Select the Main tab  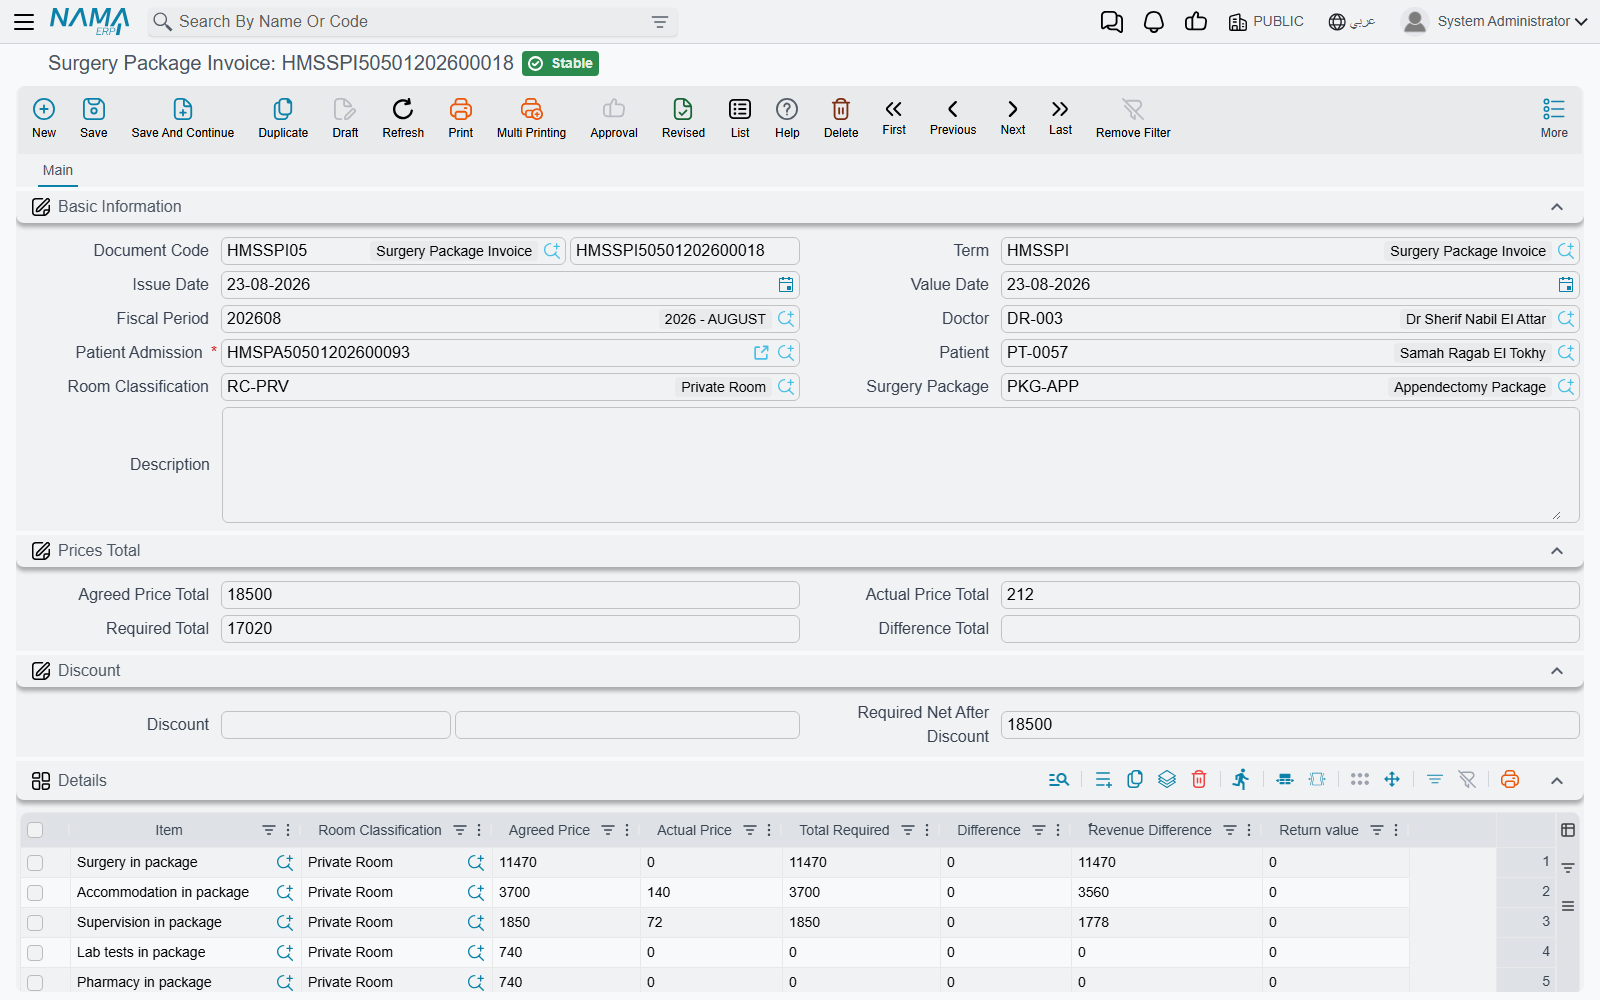pyautogui.click(x=58, y=171)
